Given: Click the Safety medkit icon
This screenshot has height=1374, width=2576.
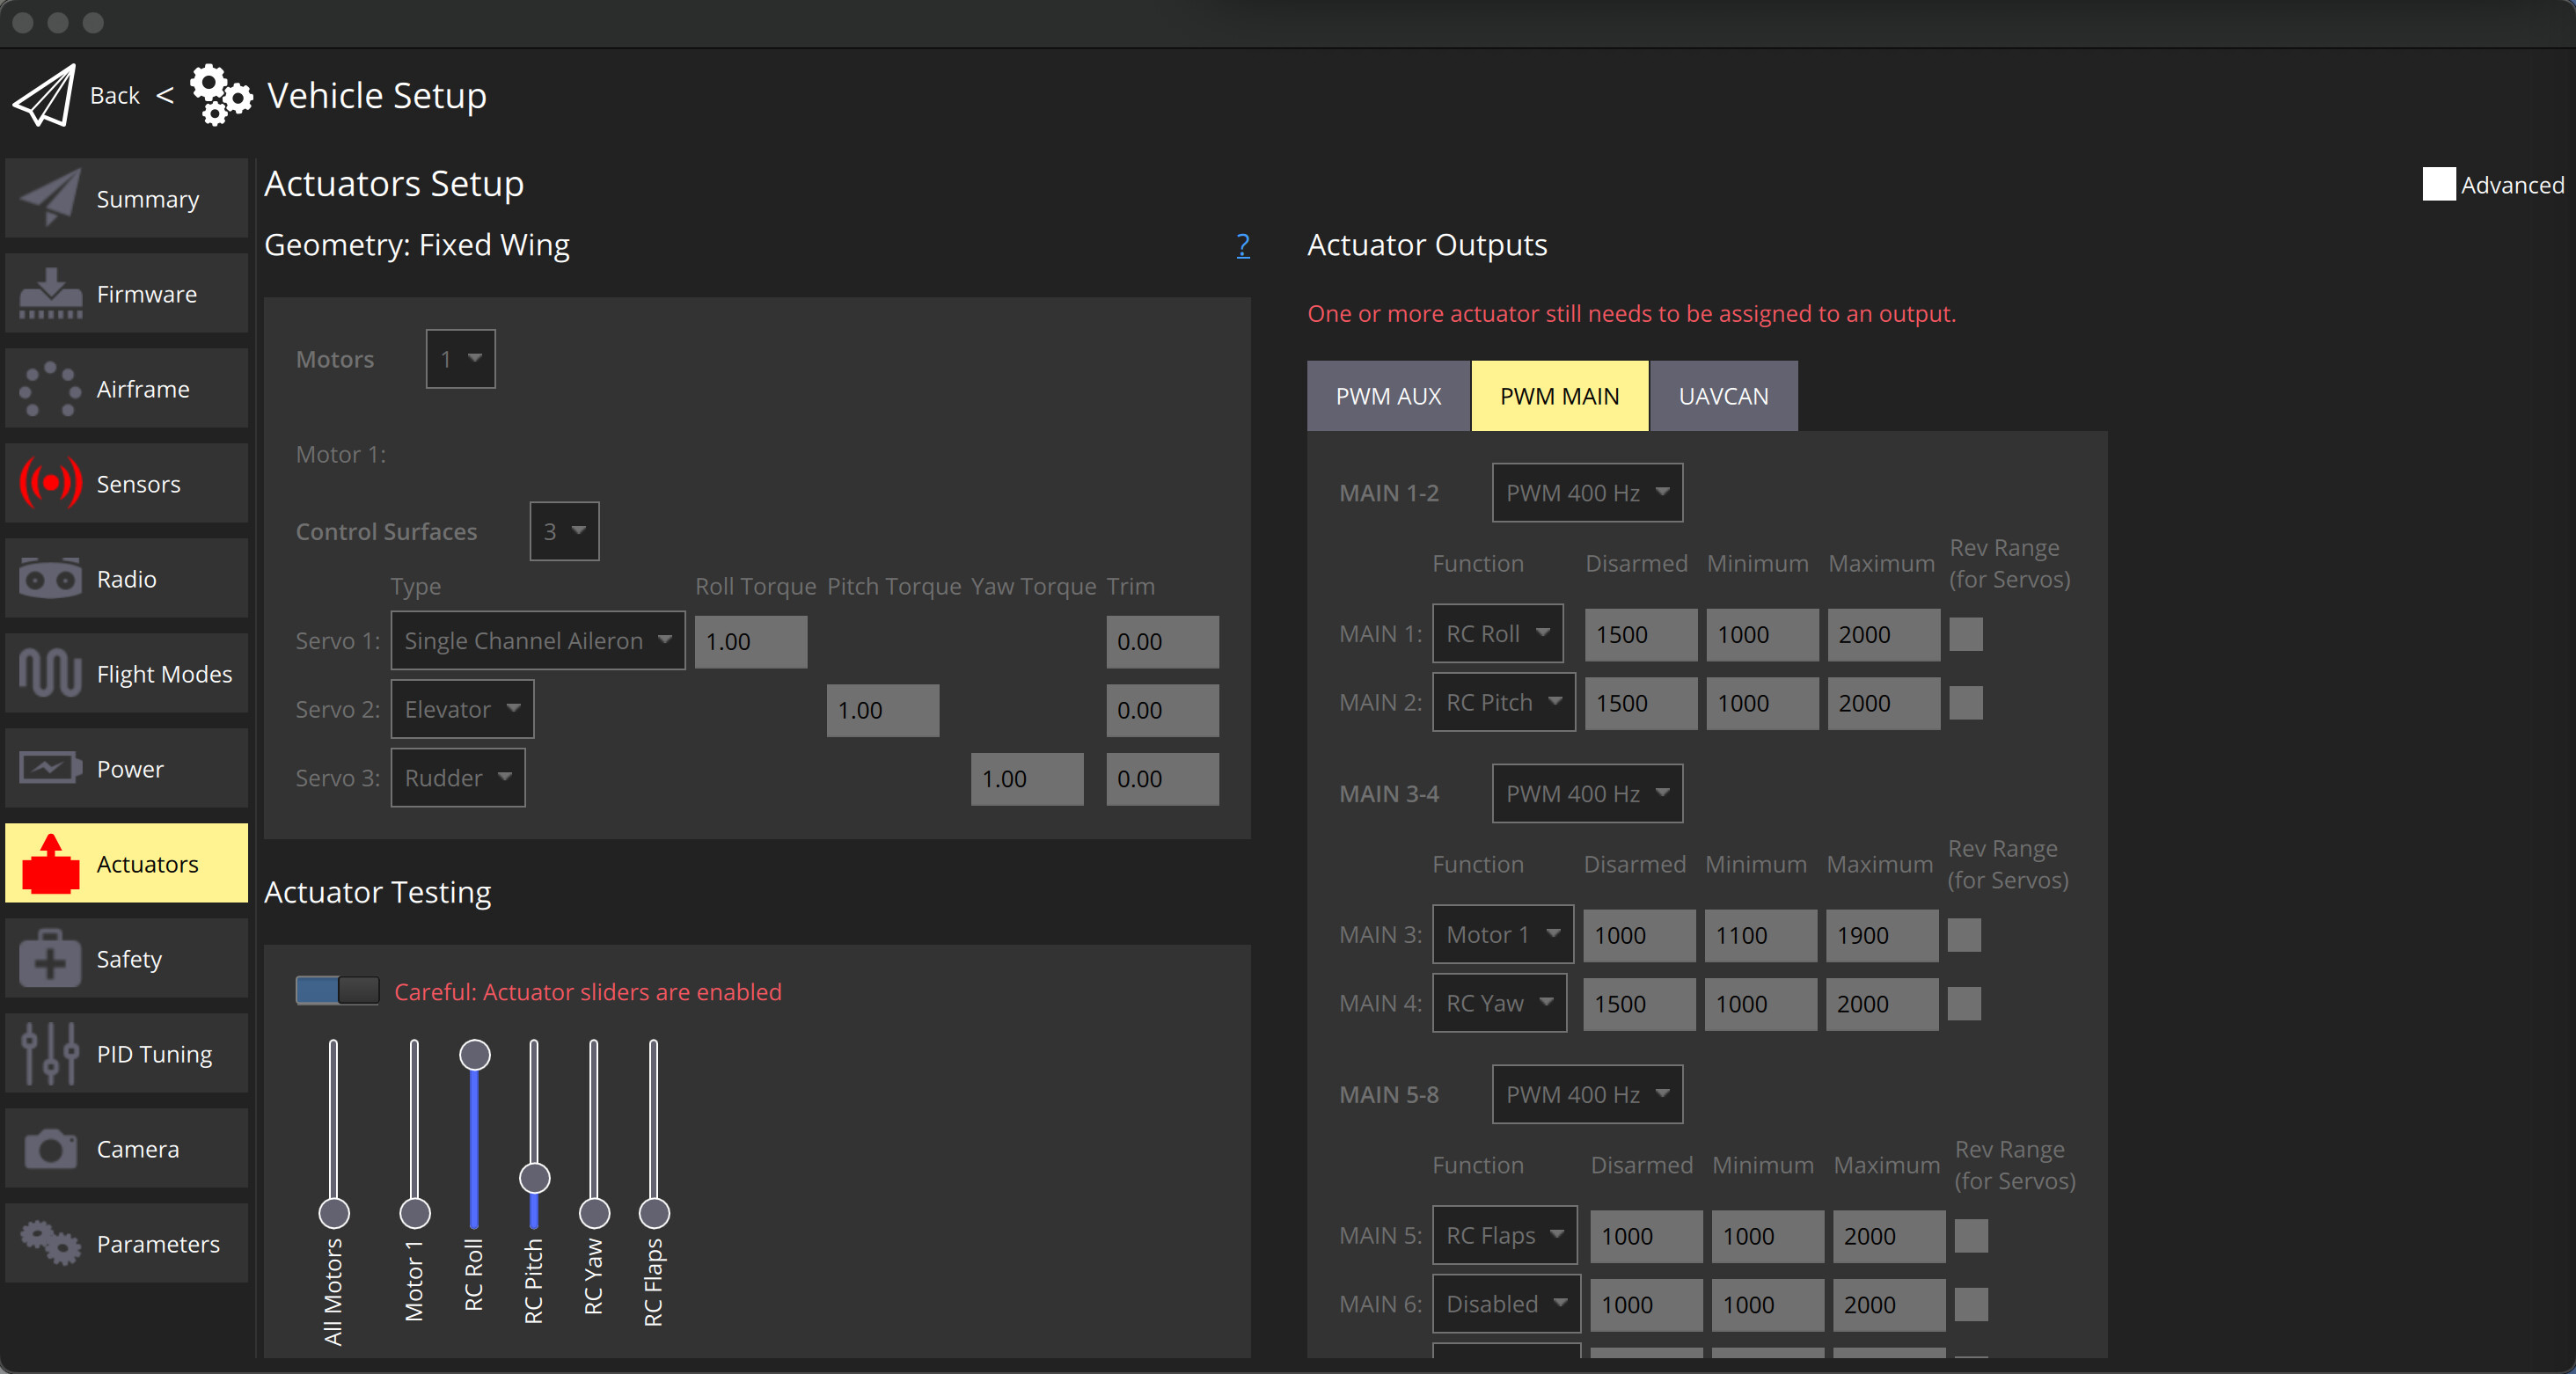Looking at the screenshot, I should 50,958.
